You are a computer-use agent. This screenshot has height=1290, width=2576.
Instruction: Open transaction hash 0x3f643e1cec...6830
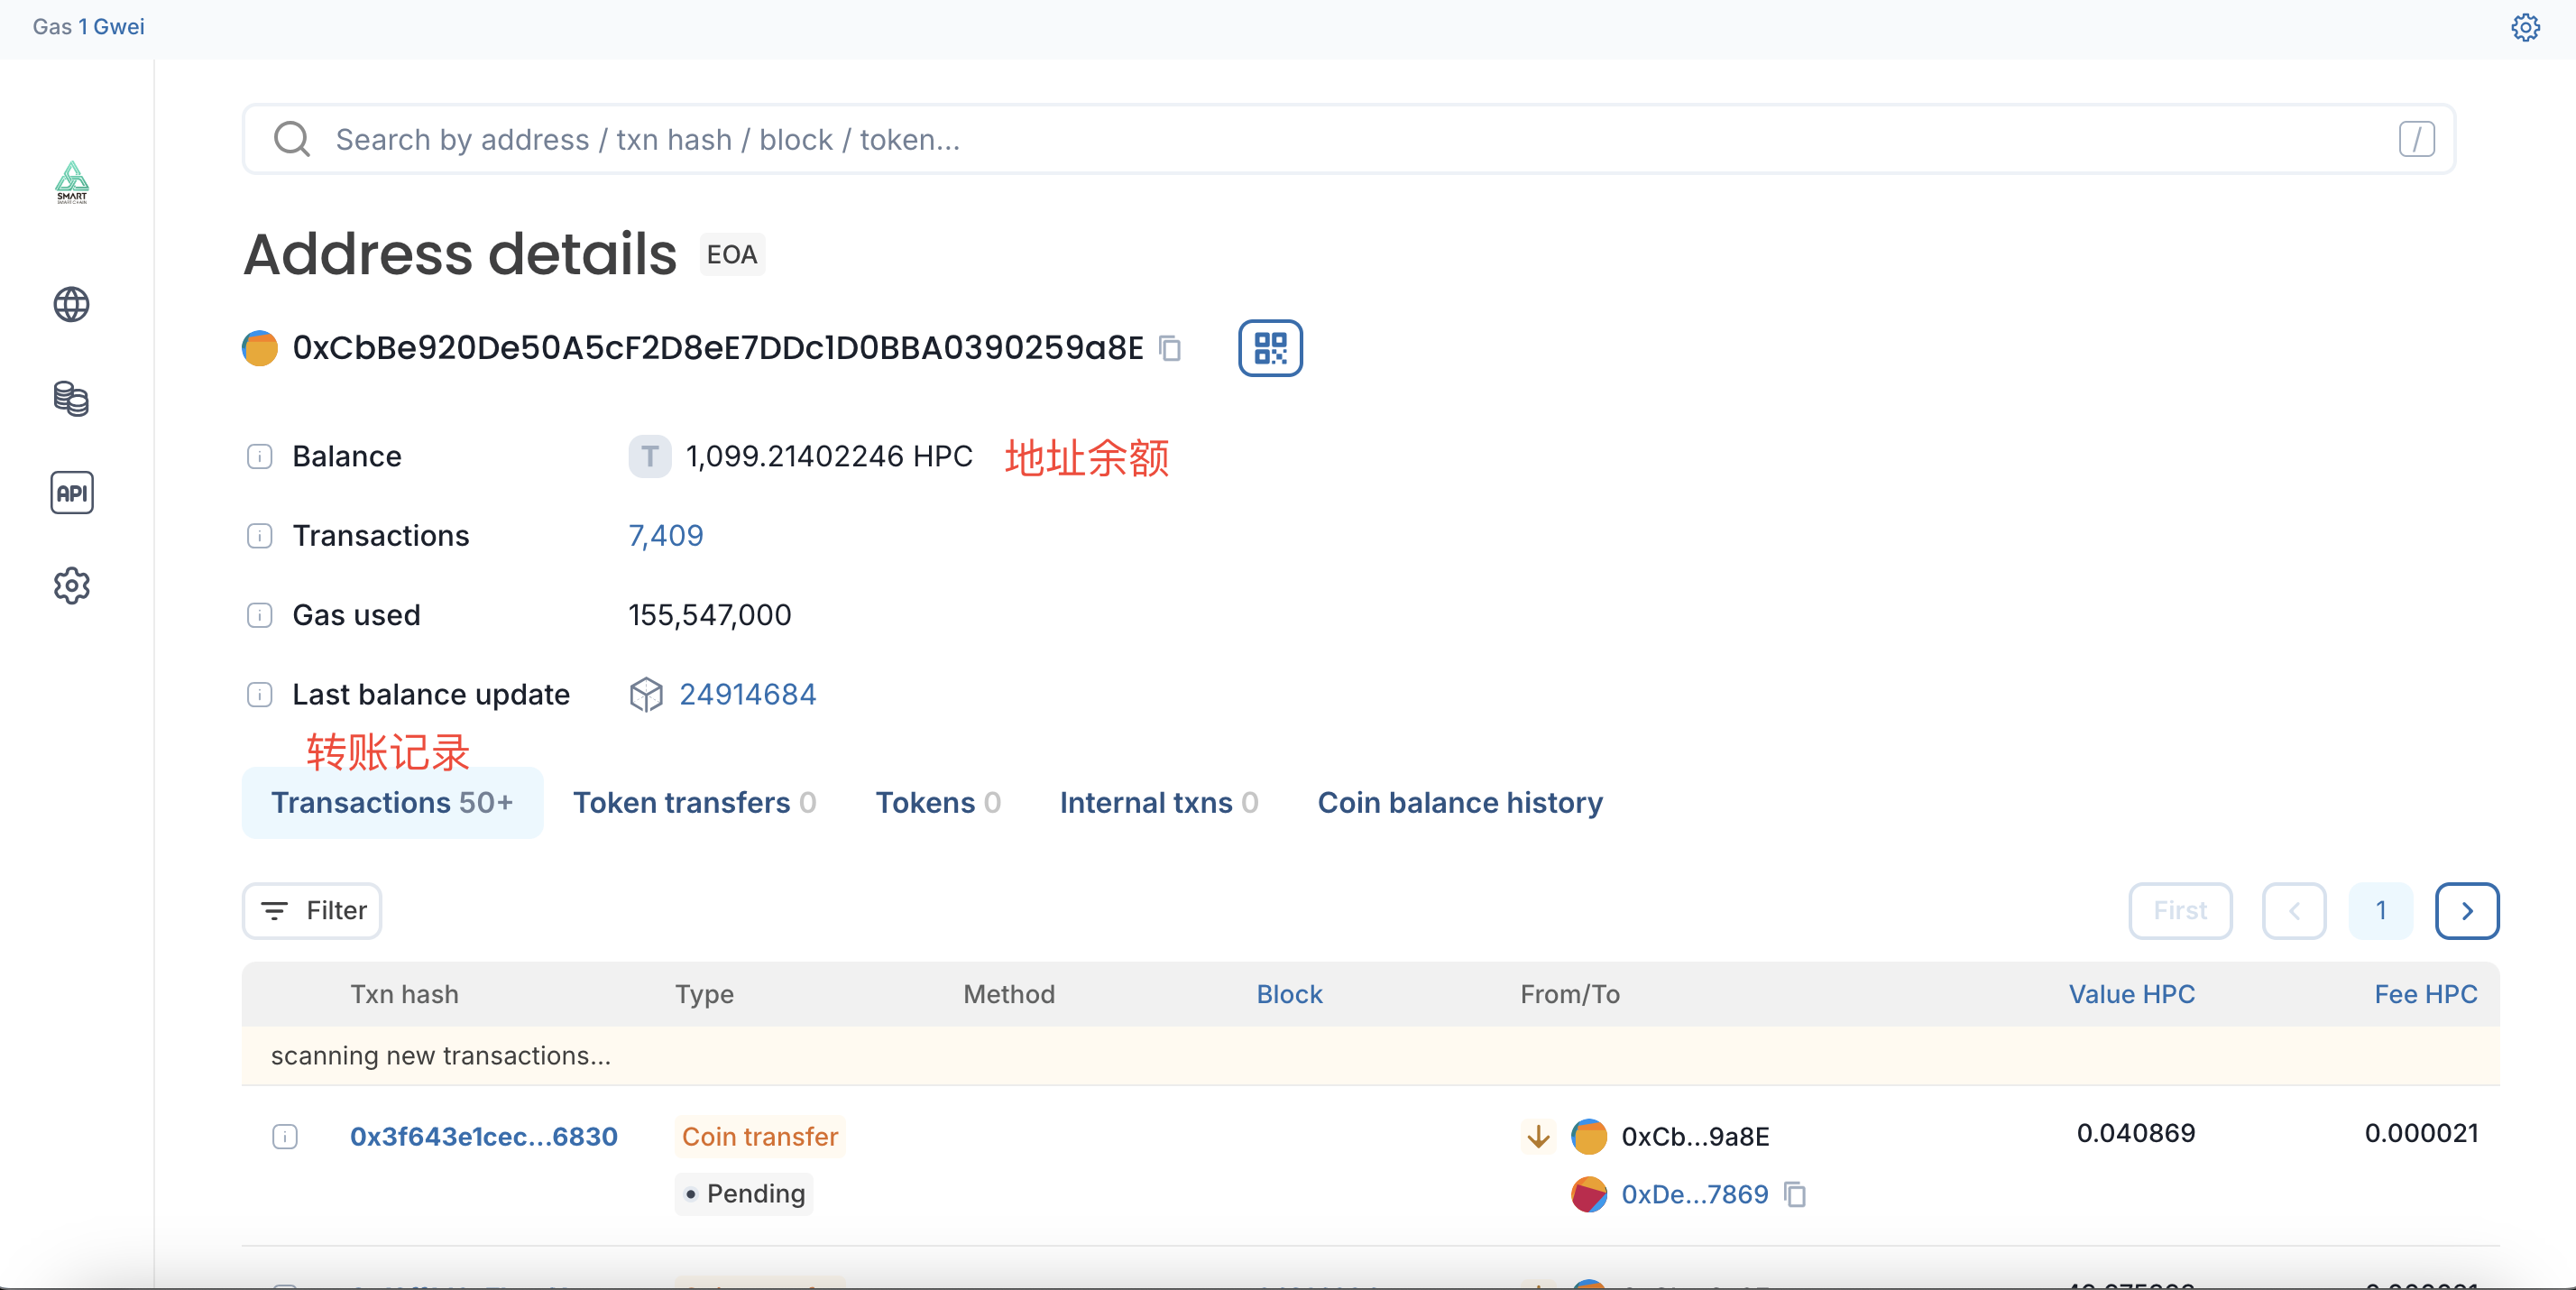[483, 1136]
